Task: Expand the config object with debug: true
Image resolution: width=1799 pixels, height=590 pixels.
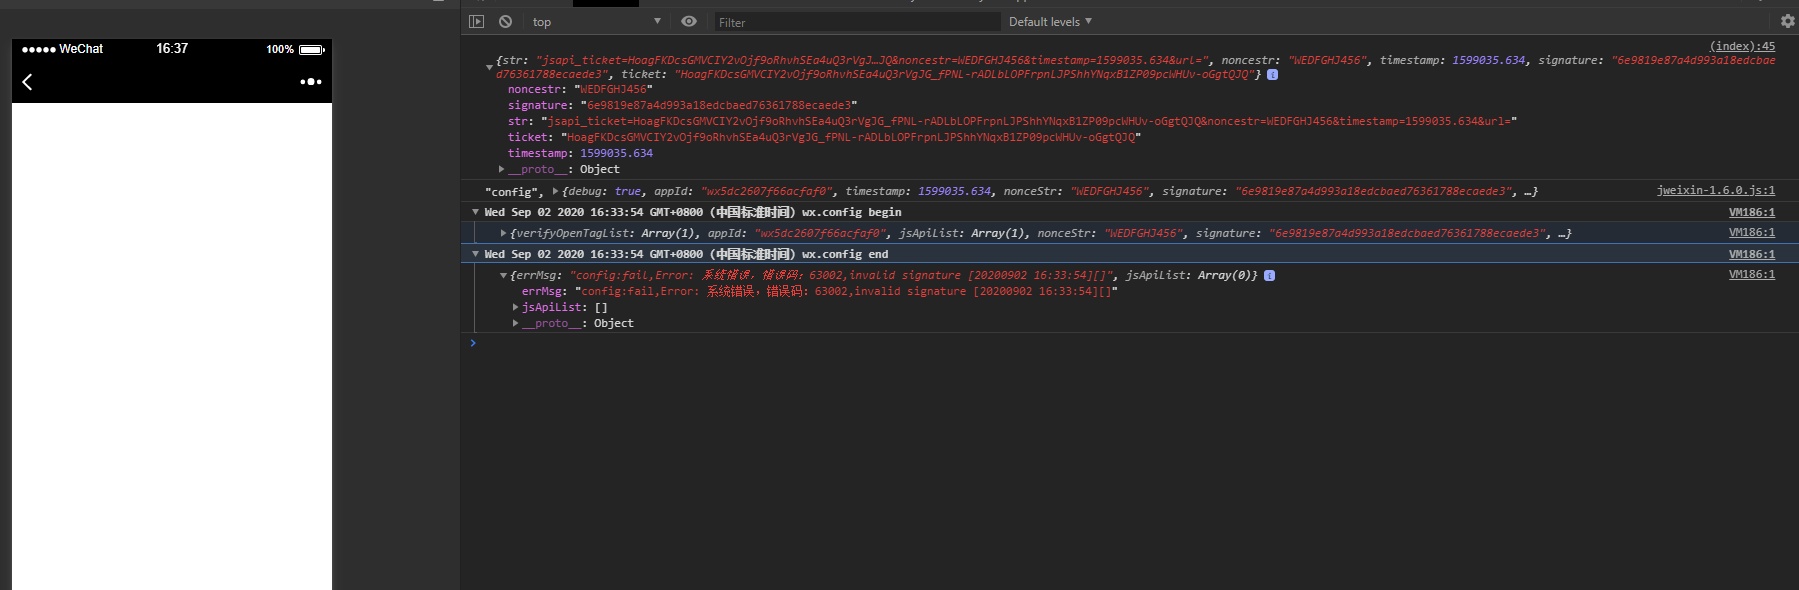Action: pyautogui.click(x=555, y=191)
